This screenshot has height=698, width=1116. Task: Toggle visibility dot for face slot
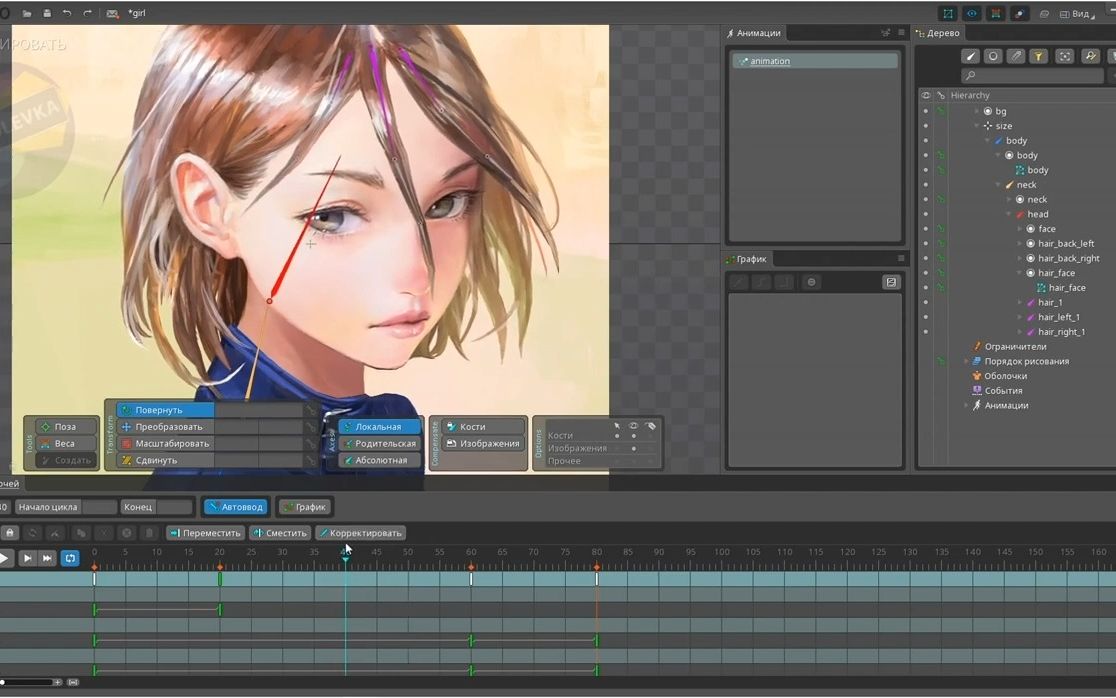click(925, 228)
